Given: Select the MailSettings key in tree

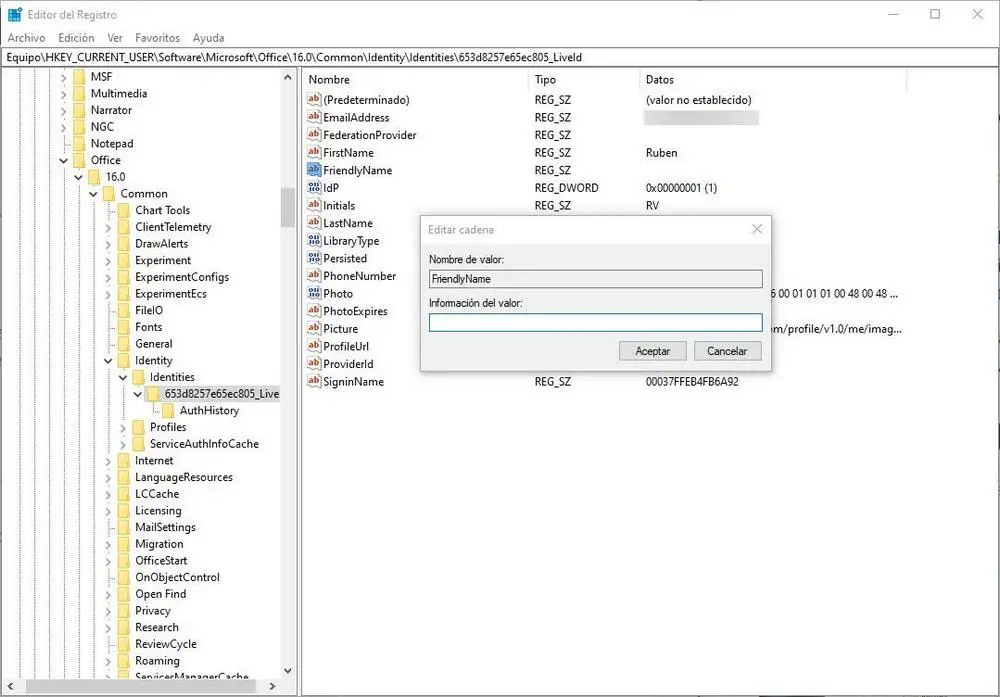Looking at the screenshot, I should tap(165, 527).
